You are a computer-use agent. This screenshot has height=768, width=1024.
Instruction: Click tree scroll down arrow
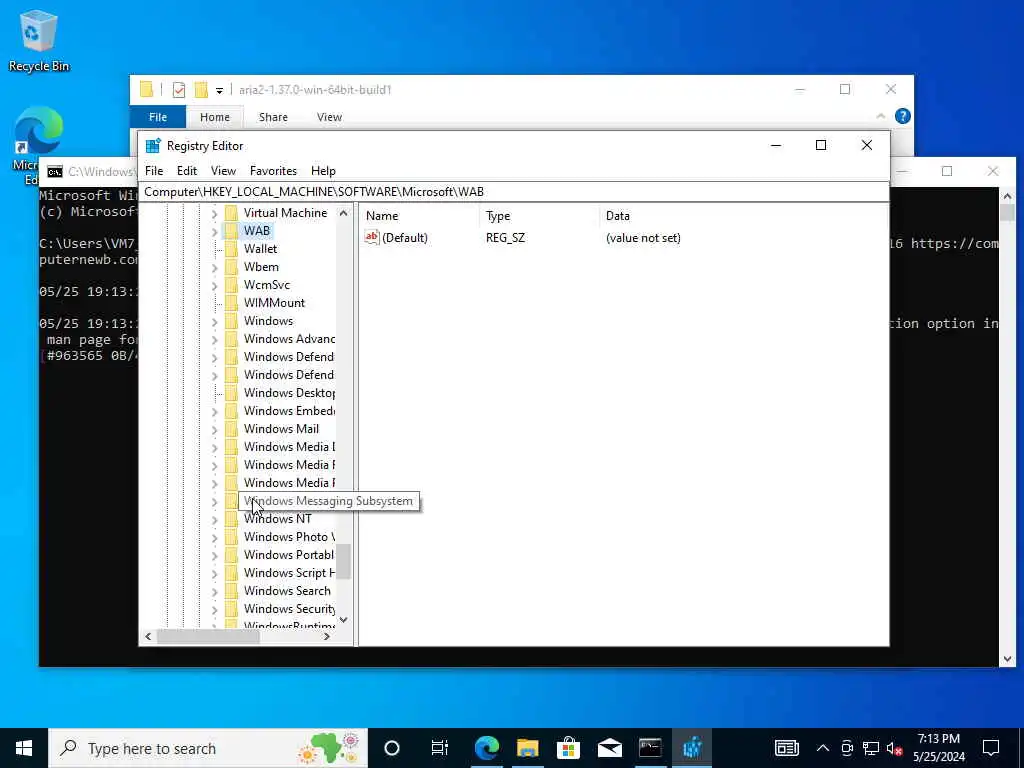(x=344, y=620)
